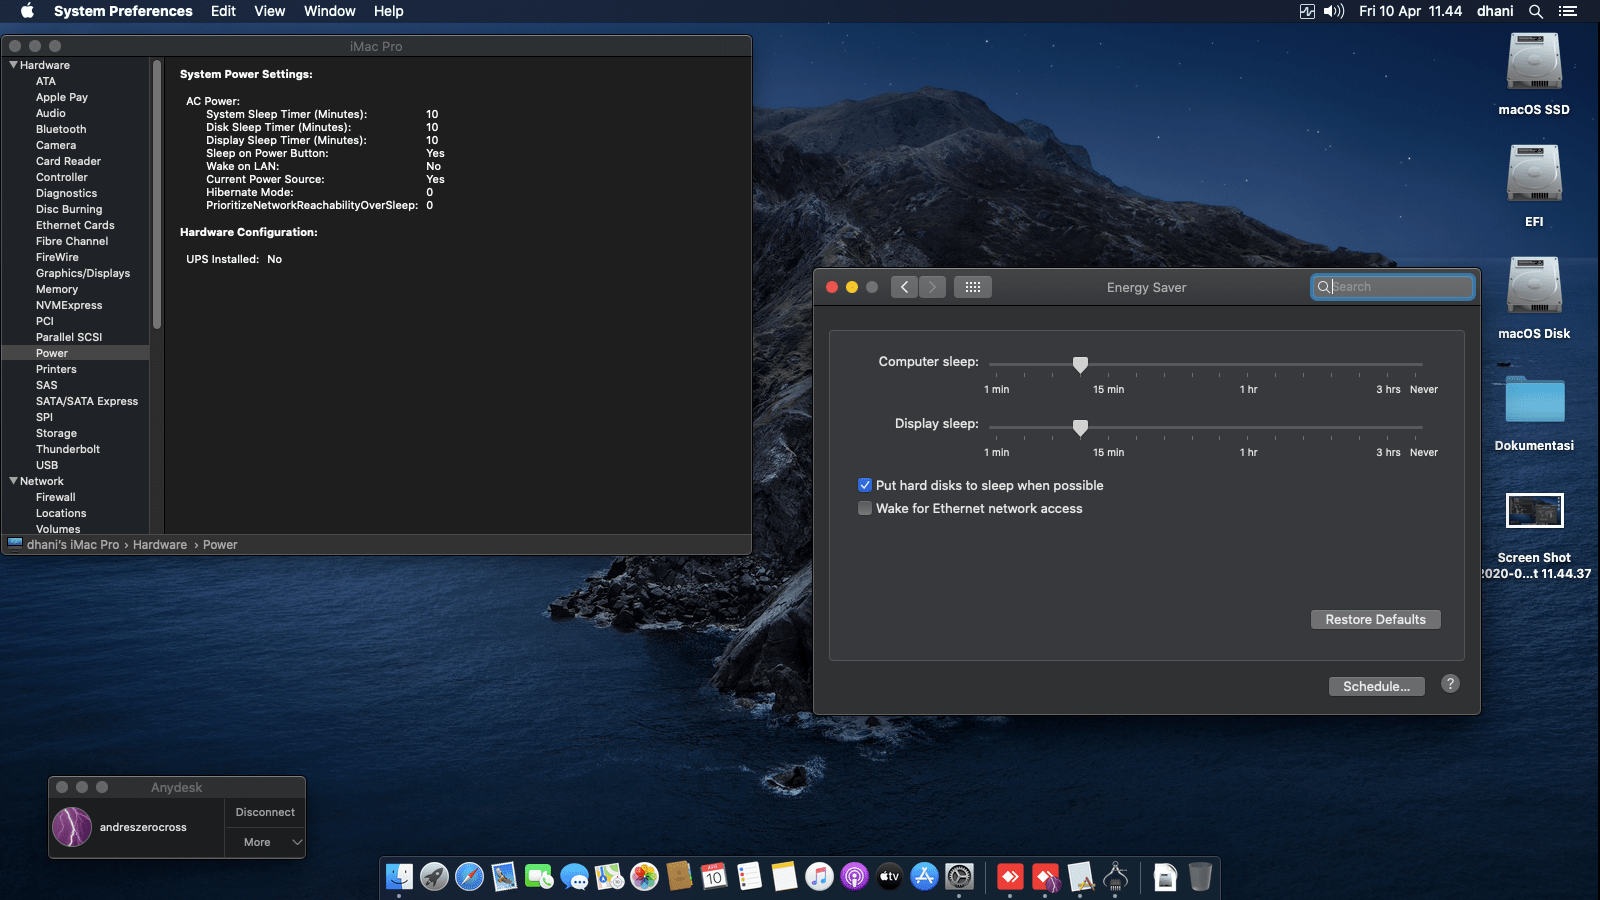Open the macOS Disk desktop drive

point(1534,287)
